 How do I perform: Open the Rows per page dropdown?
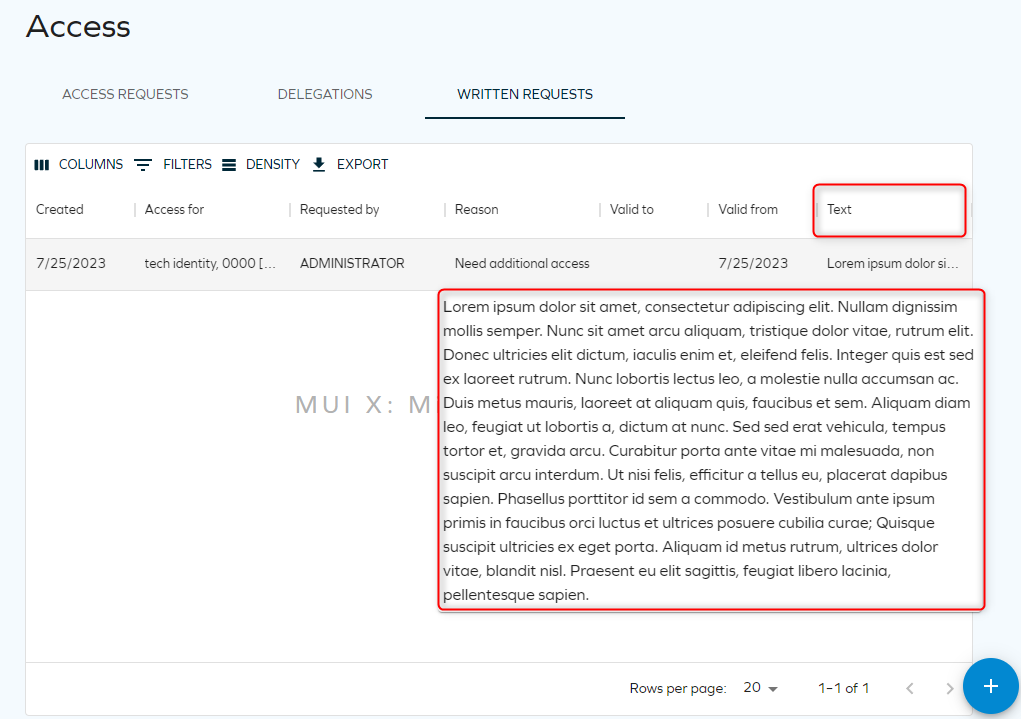[761, 688]
